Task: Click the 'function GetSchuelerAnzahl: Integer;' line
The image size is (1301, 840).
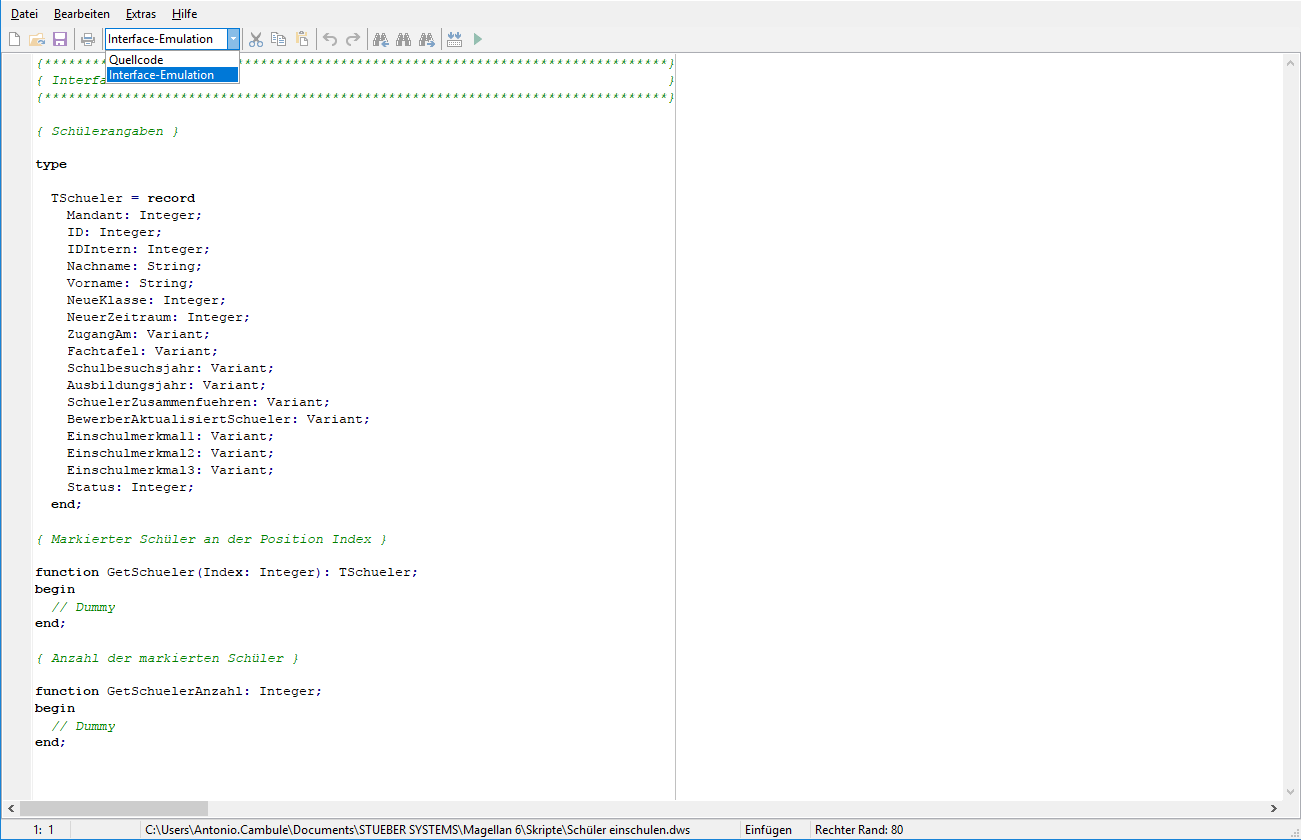Action: pos(178,691)
